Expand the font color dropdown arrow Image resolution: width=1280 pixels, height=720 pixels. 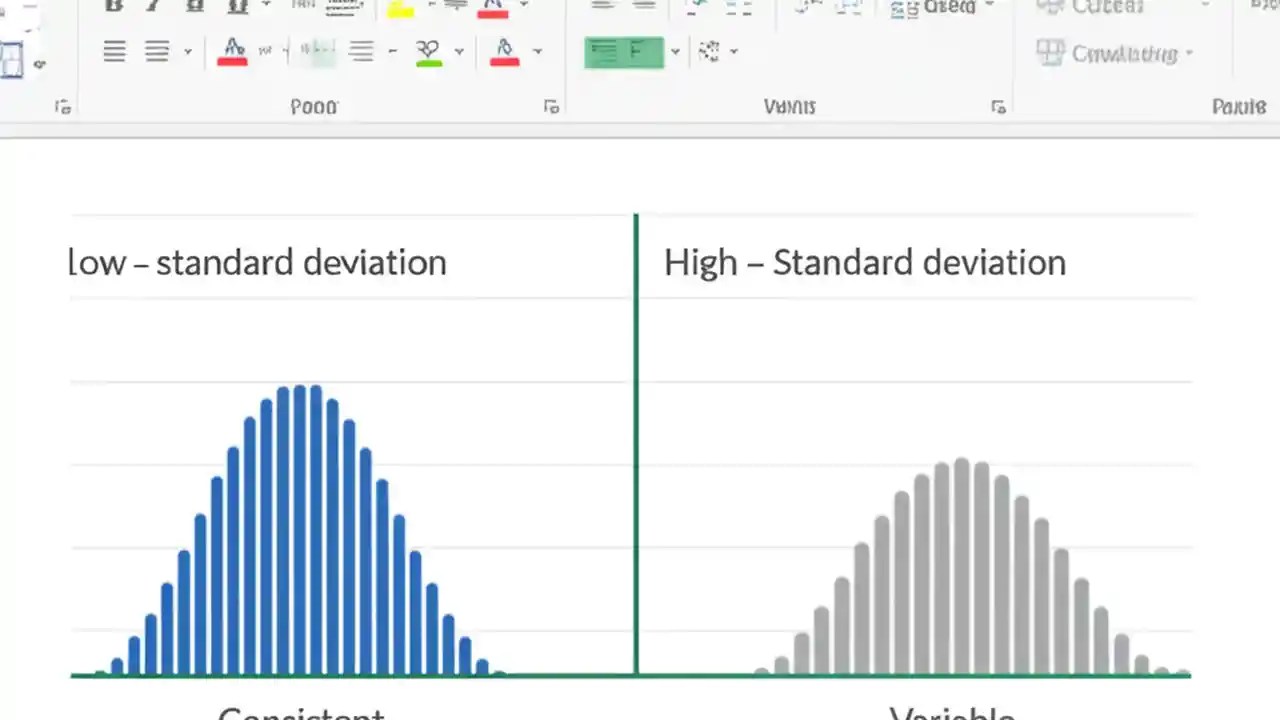pos(523,8)
